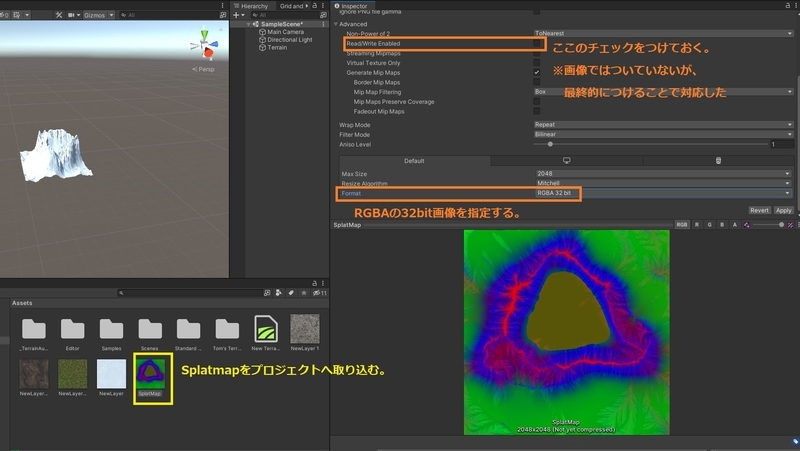Click the scene view three-dot options icon
Image resolution: width=800 pixels, height=451 pixels.
click(222, 6)
